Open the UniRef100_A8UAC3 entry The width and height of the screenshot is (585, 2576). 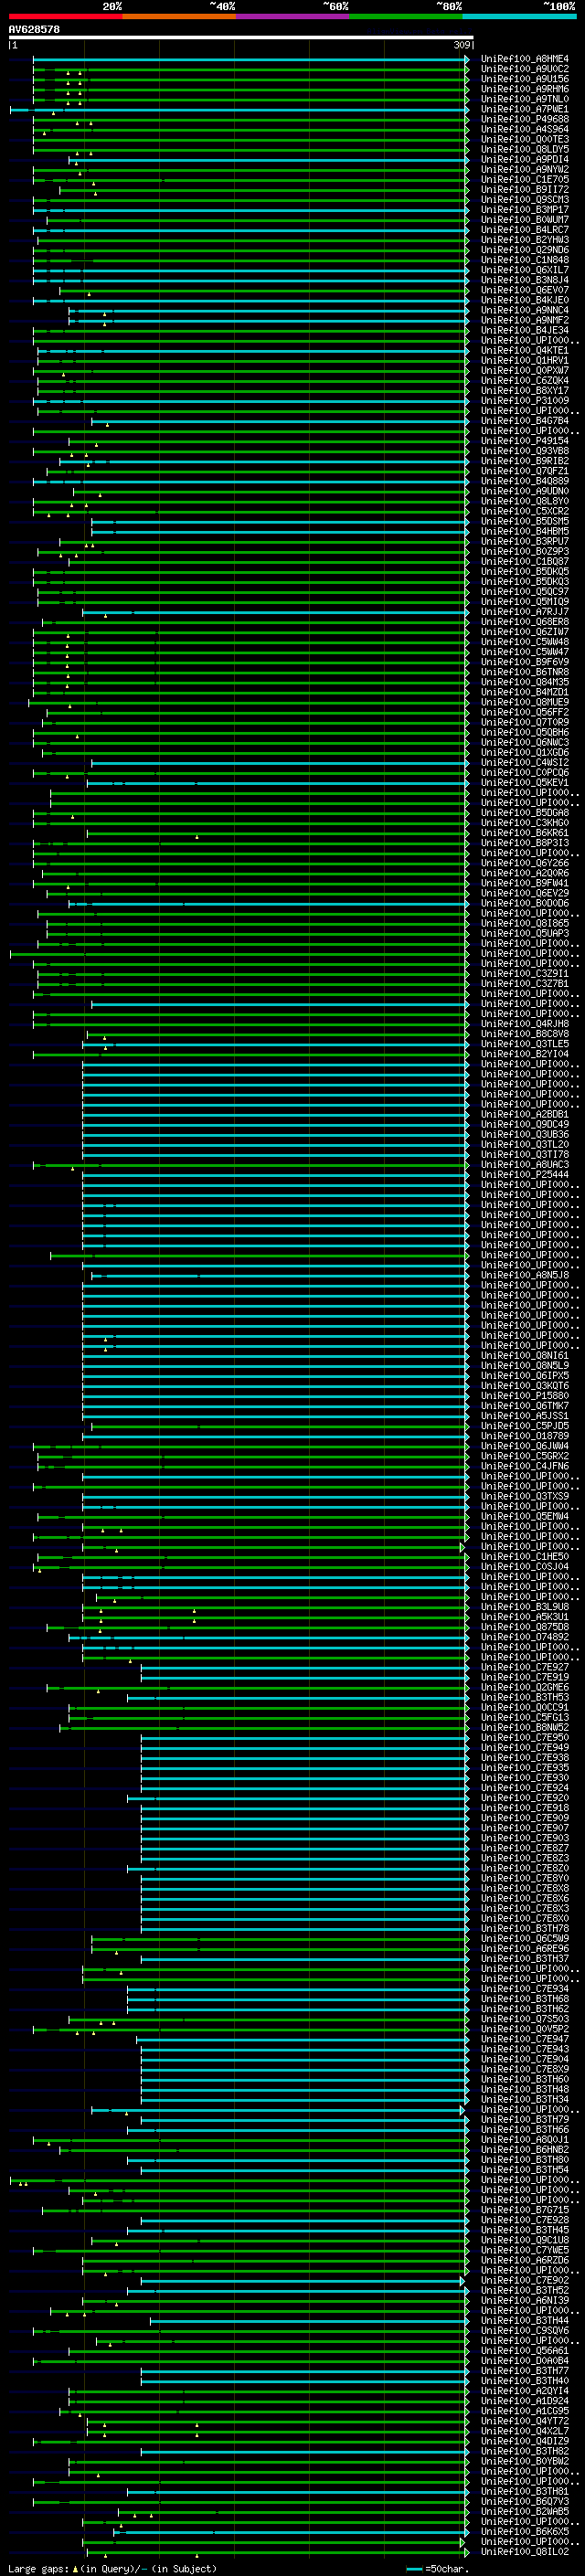[x=524, y=1164]
